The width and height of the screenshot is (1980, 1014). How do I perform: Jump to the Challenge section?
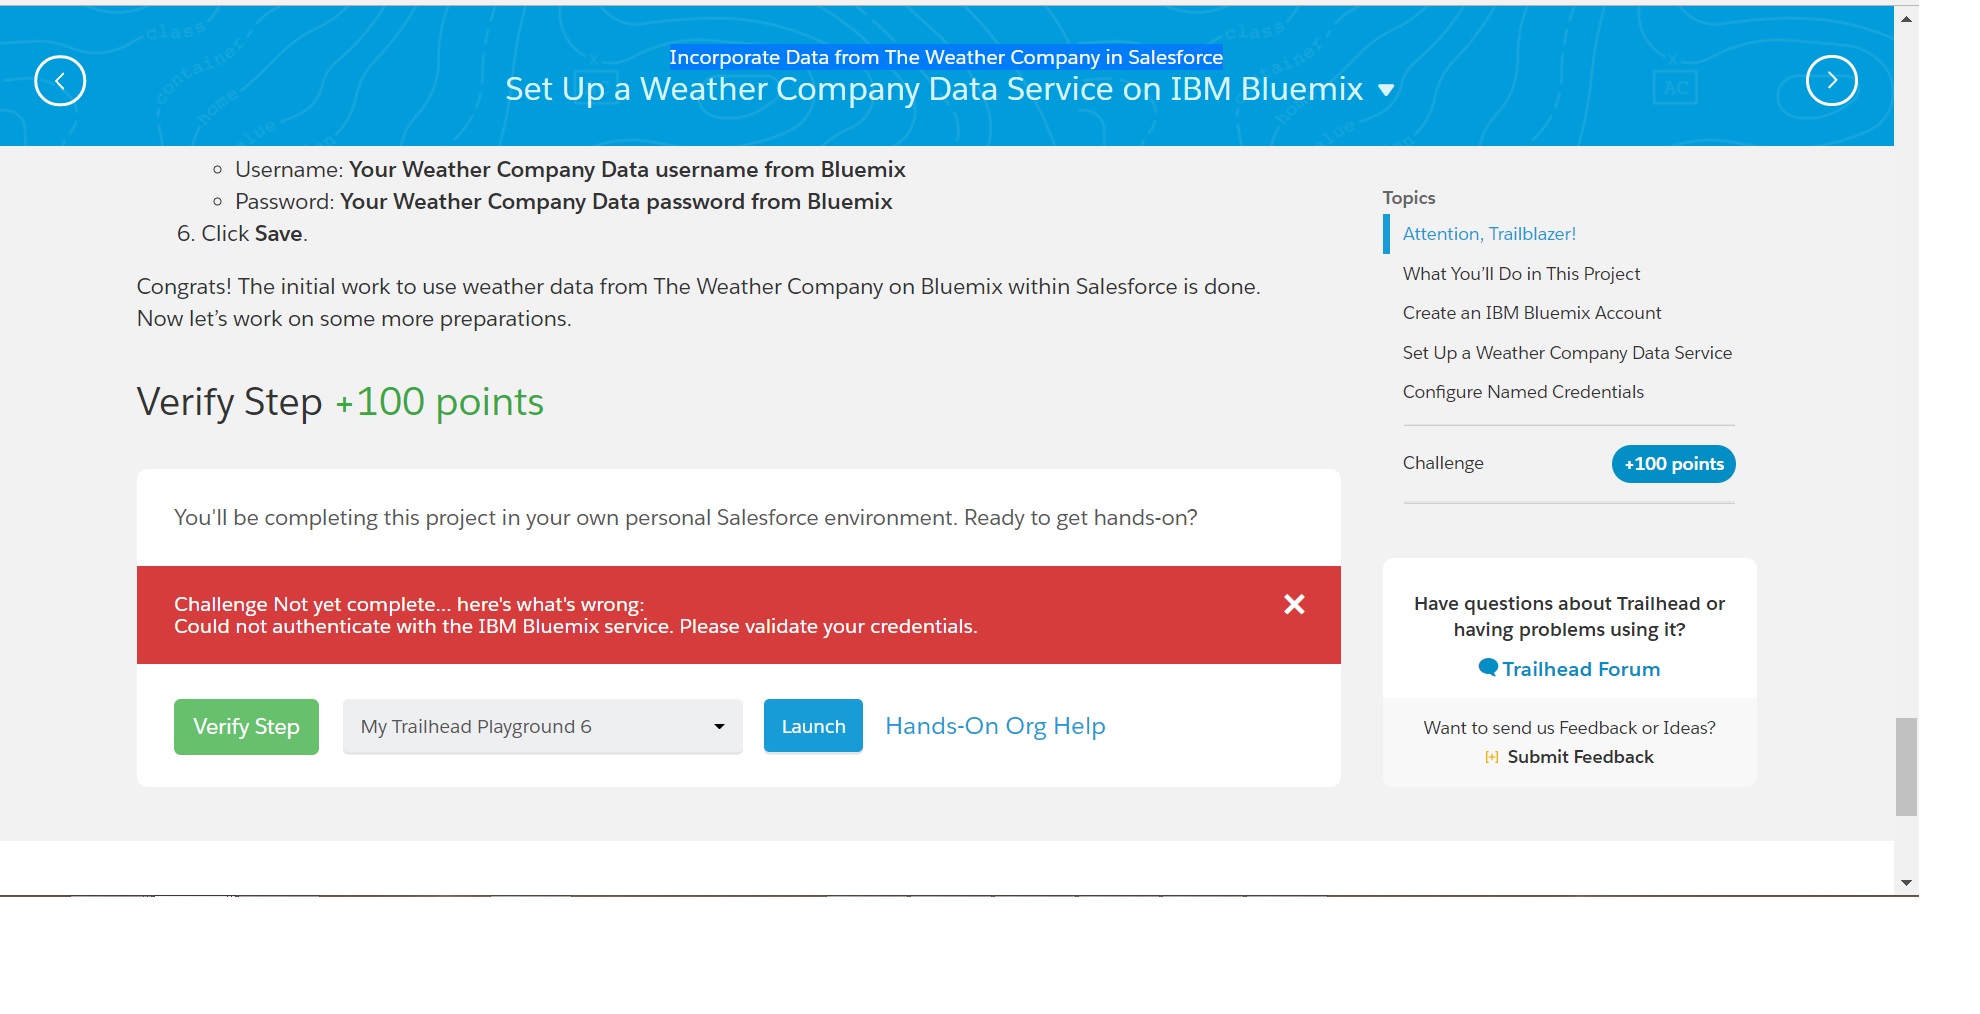[1443, 463]
